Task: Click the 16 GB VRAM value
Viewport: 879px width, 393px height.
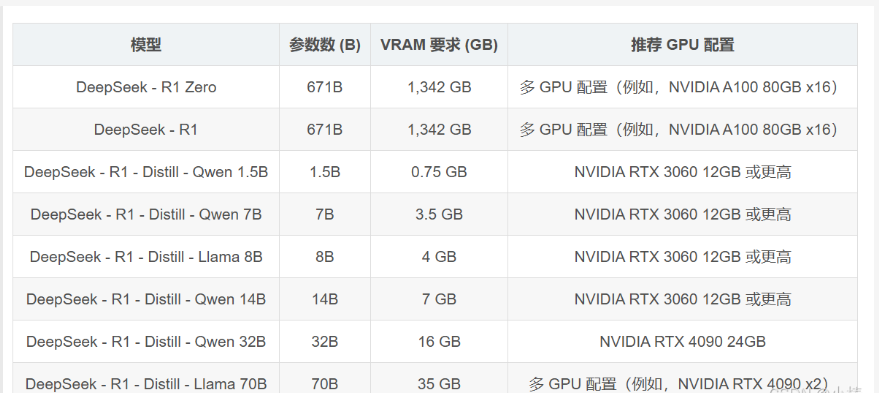Action: pos(439,341)
